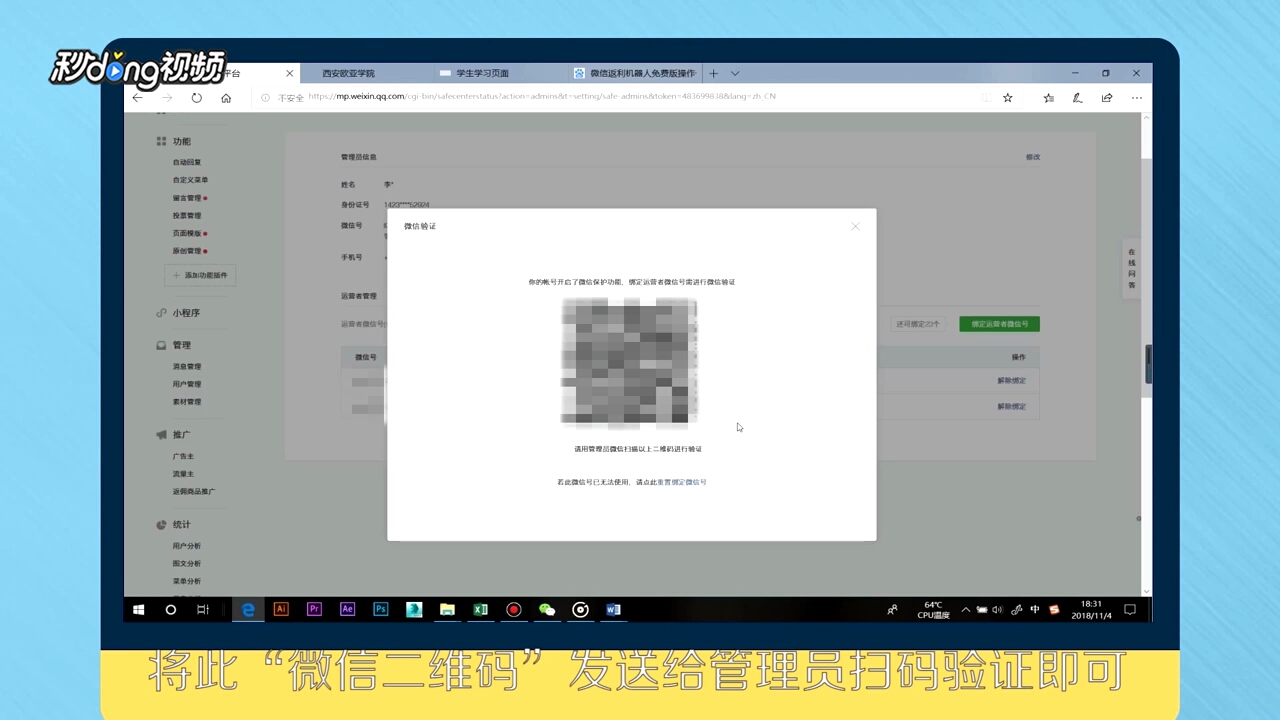Click the 添加功能插件 button
This screenshot has width=1280, height=720.
pos(200,275)
